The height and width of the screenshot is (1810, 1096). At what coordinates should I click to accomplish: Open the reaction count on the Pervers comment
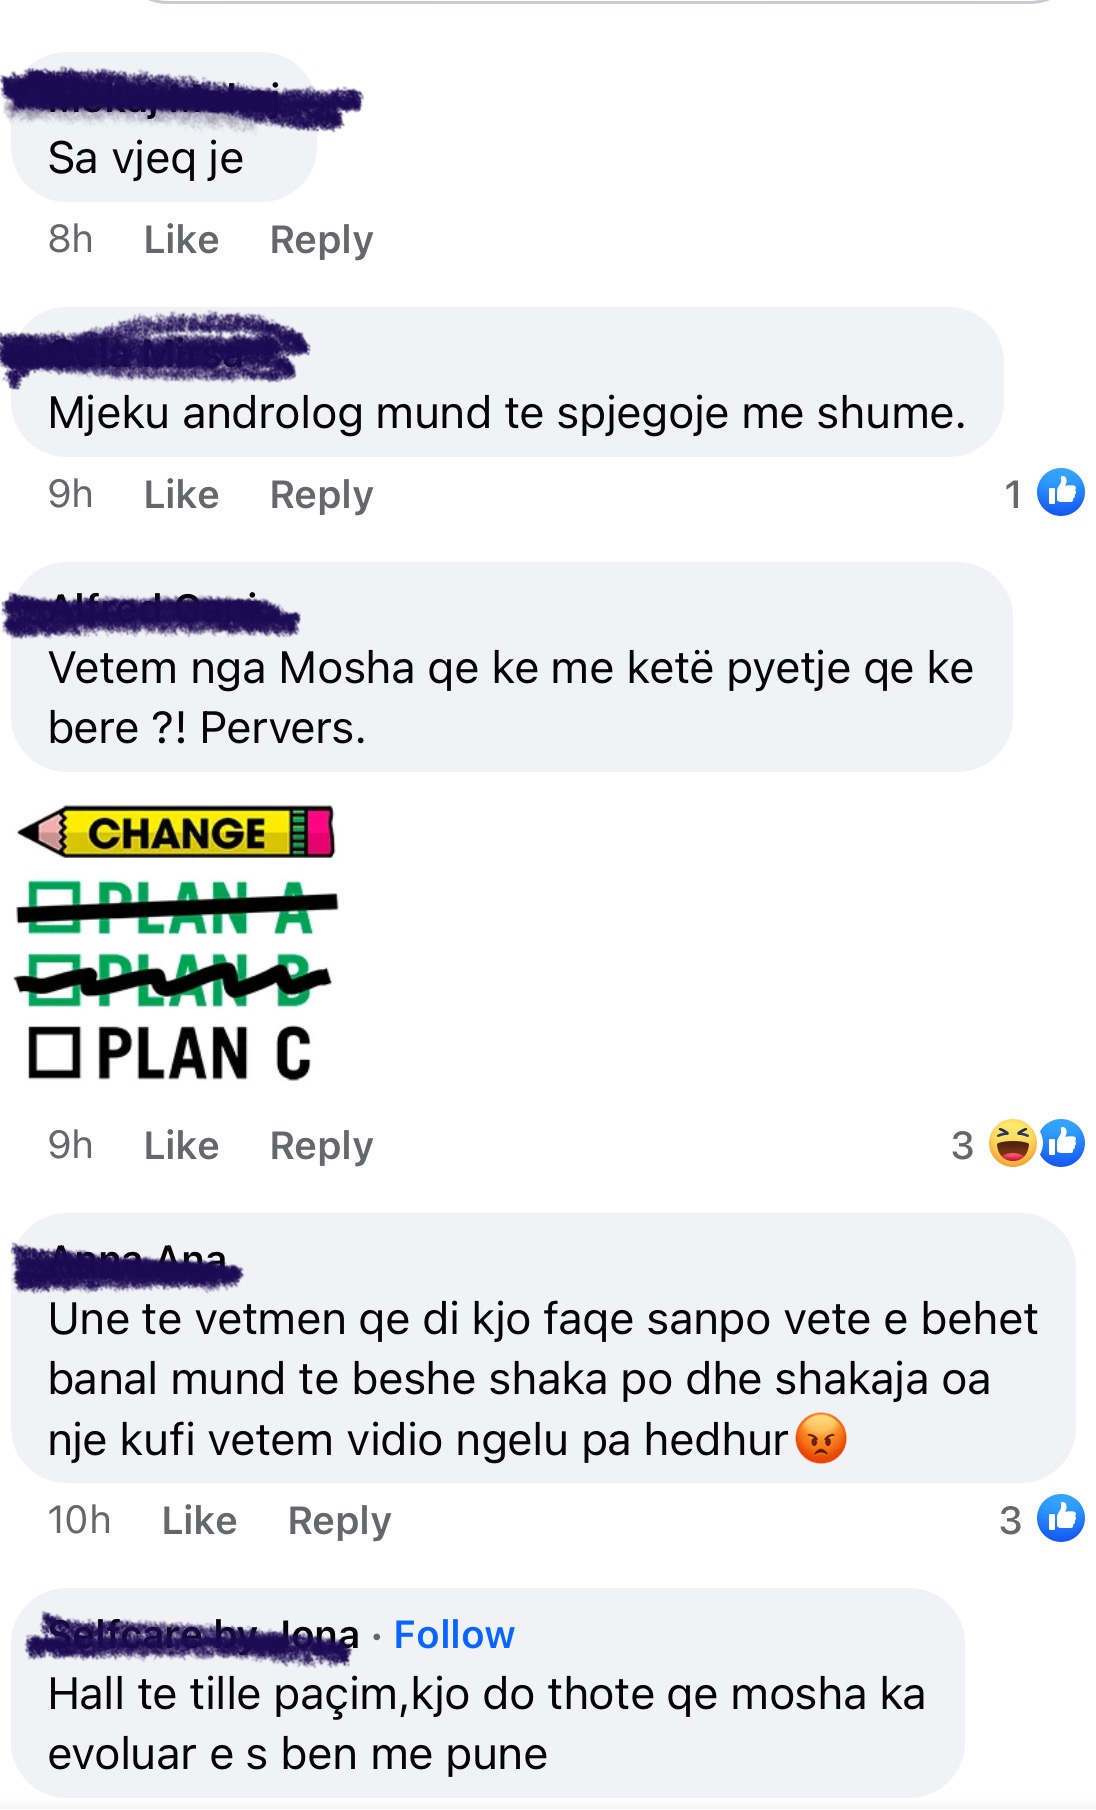[x=962, y=1145]
